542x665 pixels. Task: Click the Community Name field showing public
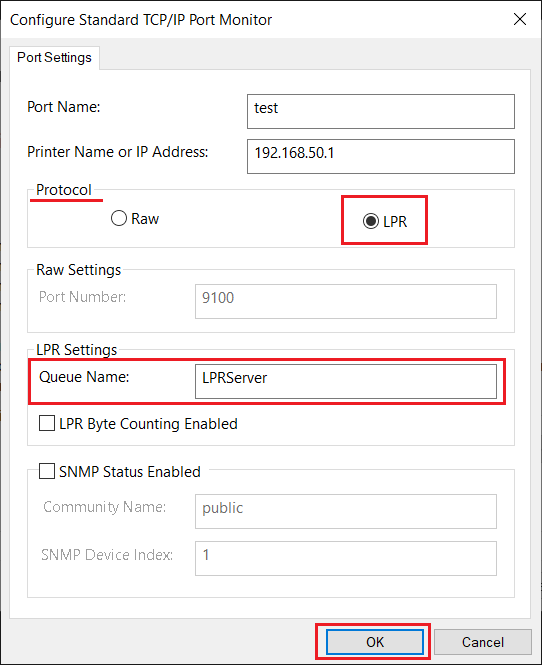point(346,511)
